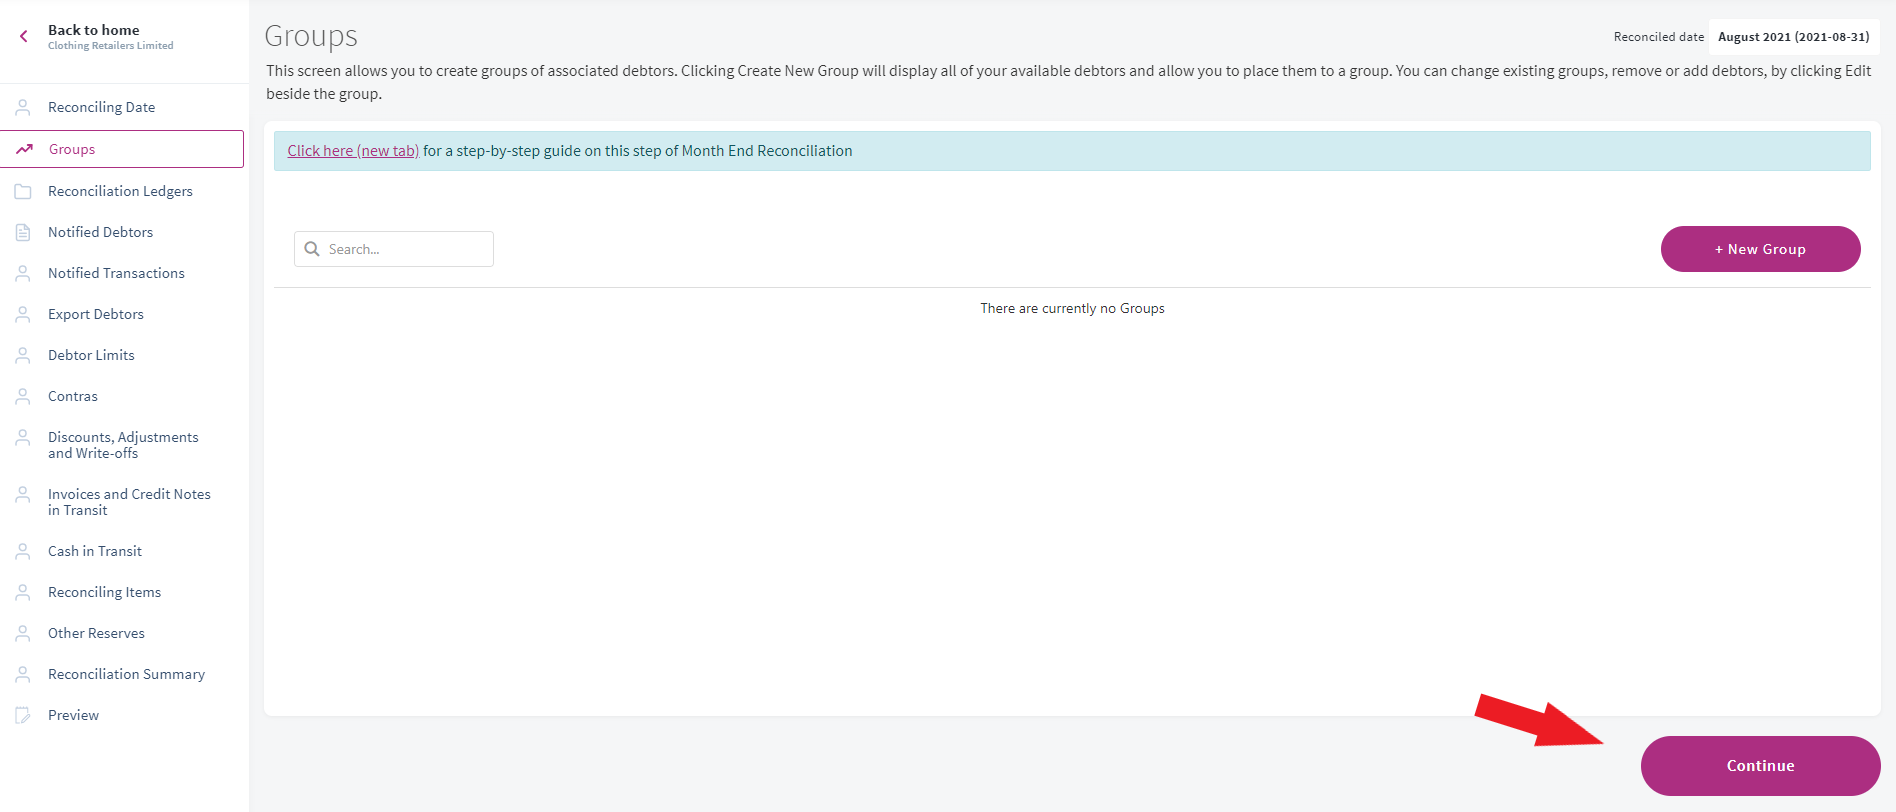Open Reconciling Date menu item
The width and height of the screenshot is (1896, 812).
point(102,107)
